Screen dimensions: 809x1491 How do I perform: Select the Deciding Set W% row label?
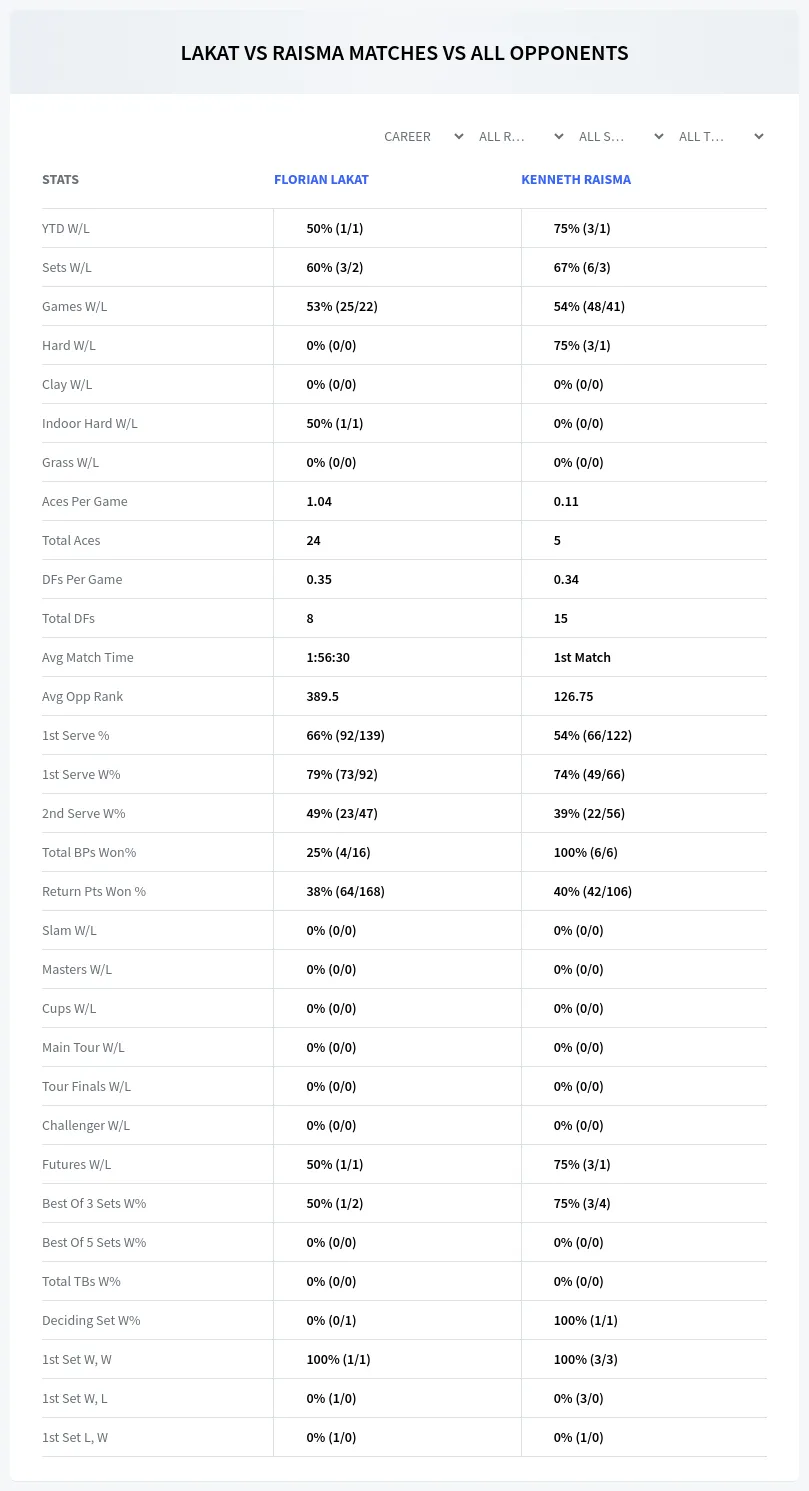pyautogui.click(x=91, y=1320)
